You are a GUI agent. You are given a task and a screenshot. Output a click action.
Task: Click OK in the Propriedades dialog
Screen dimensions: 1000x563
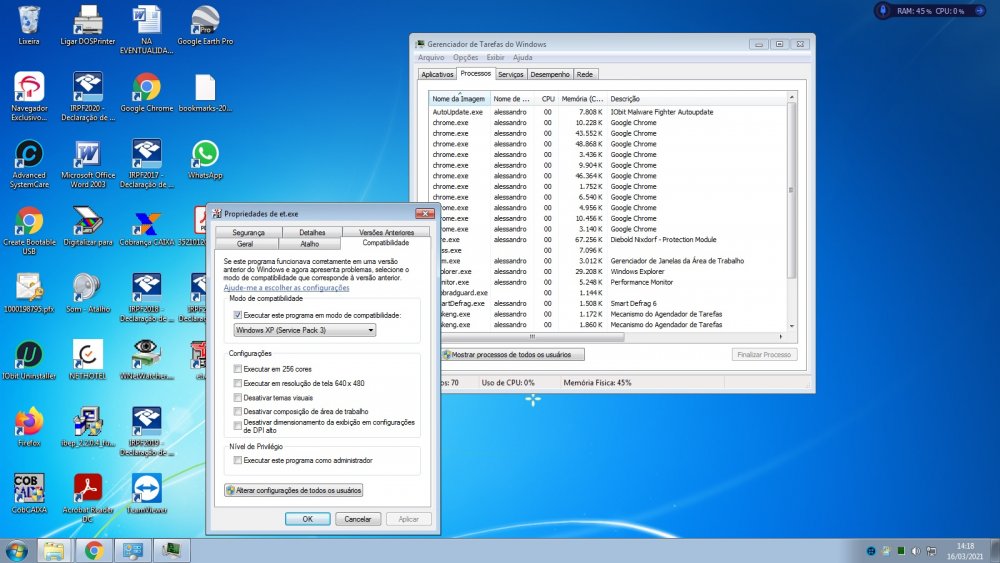point(307,519)
